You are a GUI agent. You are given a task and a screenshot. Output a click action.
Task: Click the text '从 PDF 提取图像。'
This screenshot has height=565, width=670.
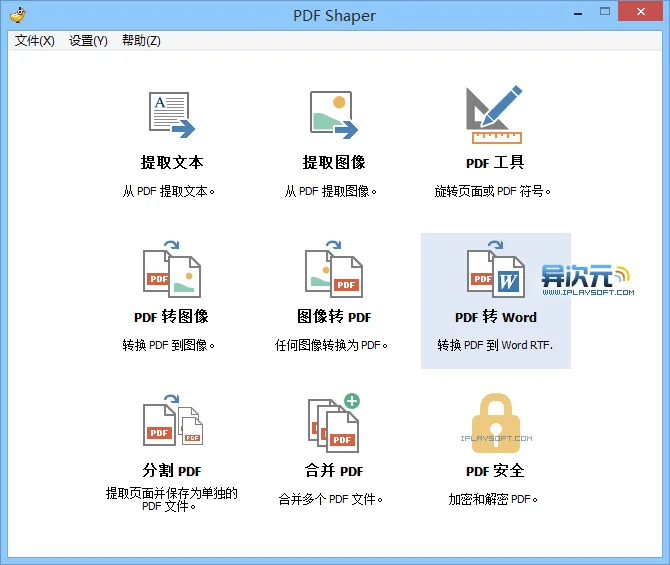331,191
